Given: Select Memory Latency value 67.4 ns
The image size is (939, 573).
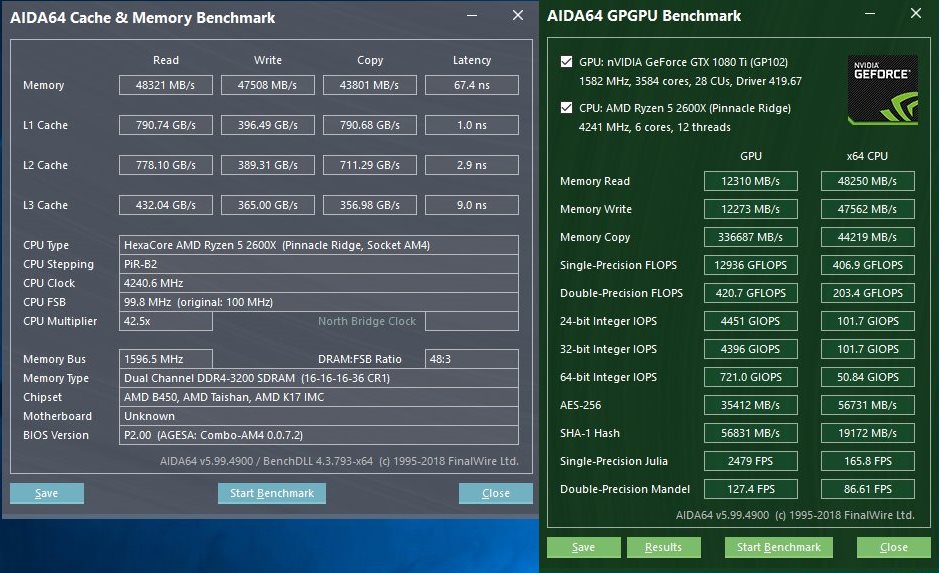Looking at the screenshot, I should tap(472, 85).
